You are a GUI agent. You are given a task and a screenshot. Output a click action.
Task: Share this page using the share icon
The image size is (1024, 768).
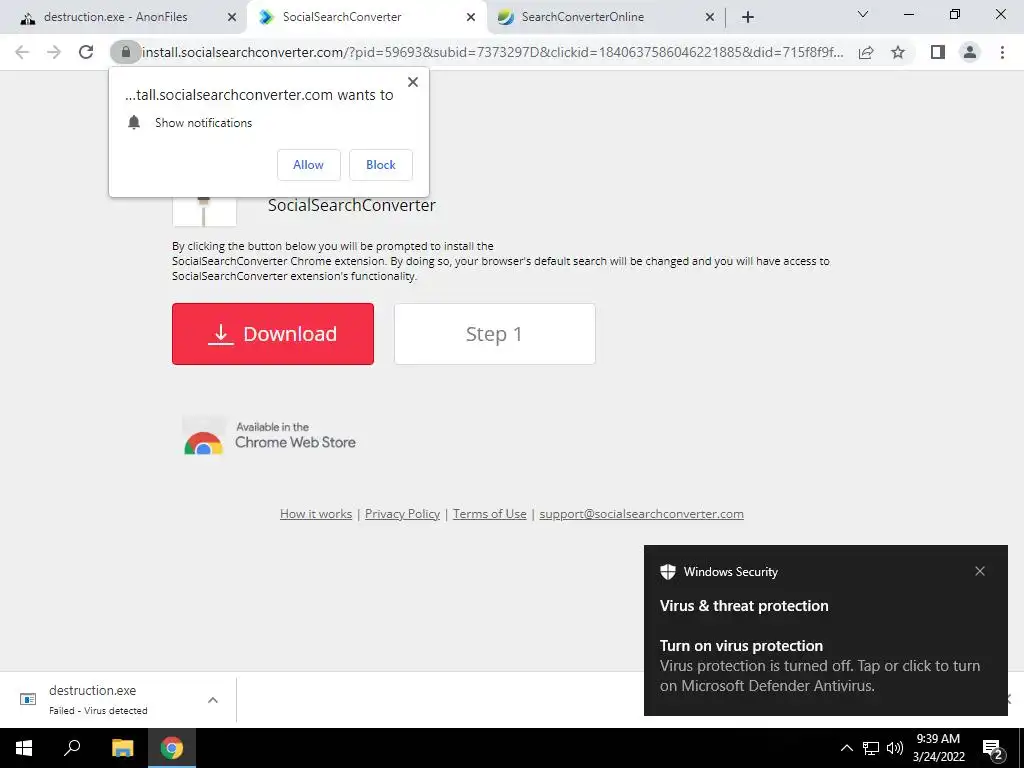866,52
